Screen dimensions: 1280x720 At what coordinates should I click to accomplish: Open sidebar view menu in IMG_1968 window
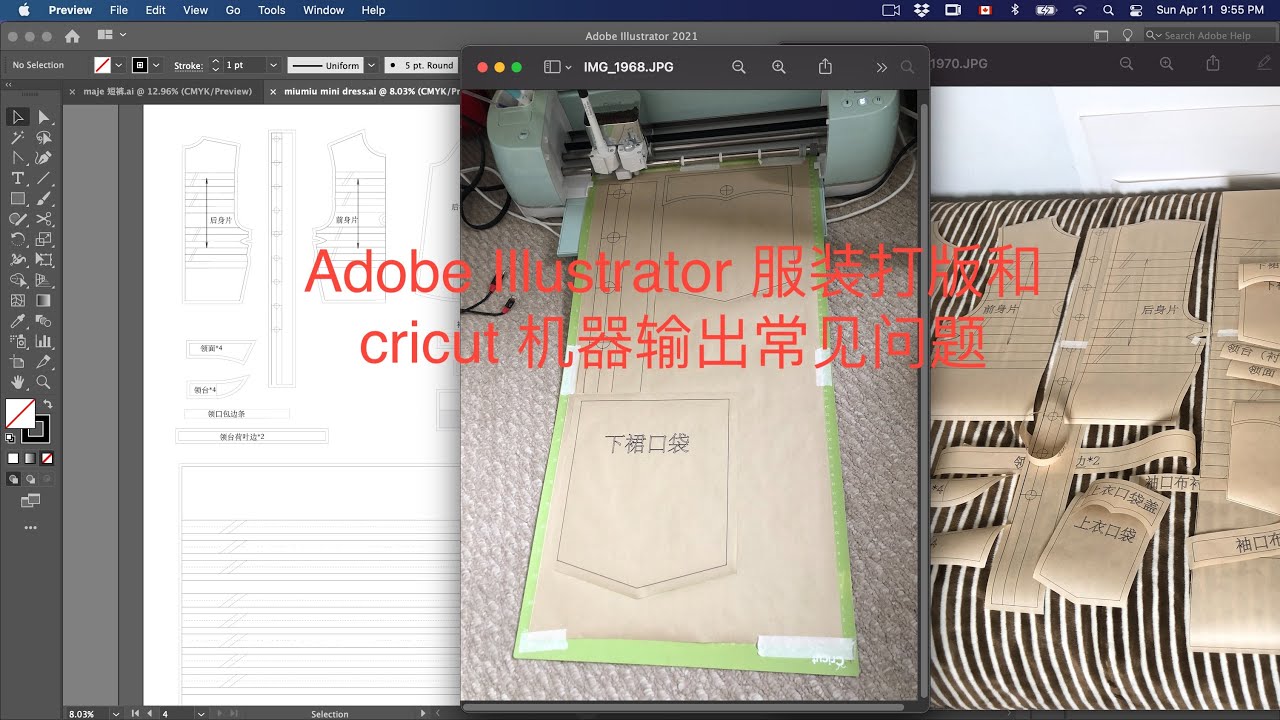558,67
